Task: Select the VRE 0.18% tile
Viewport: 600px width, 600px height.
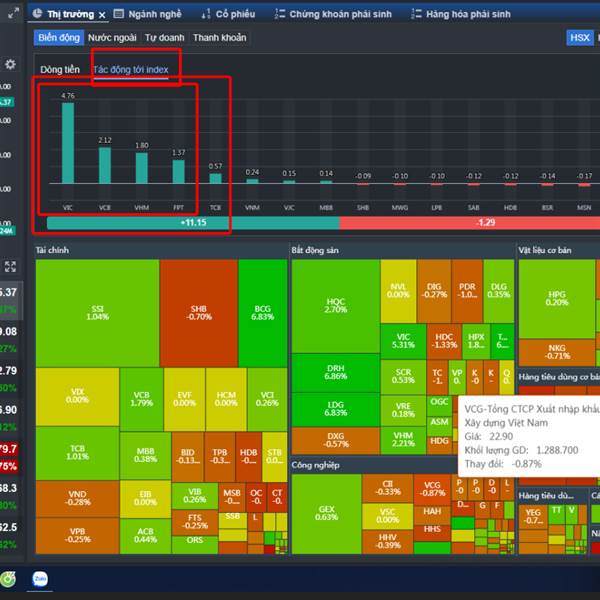Action: tap(403, 410)
